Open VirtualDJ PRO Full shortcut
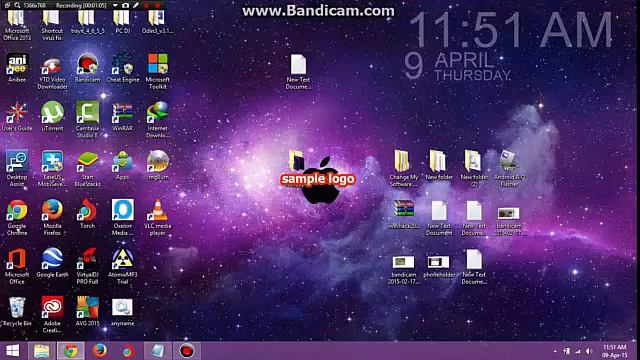The height and width of the screenshot is (360, 640). point(87,266)
